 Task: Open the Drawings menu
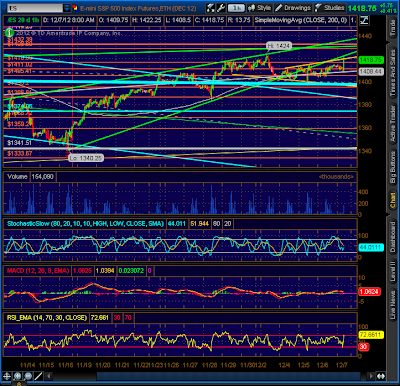click(293, 8)
